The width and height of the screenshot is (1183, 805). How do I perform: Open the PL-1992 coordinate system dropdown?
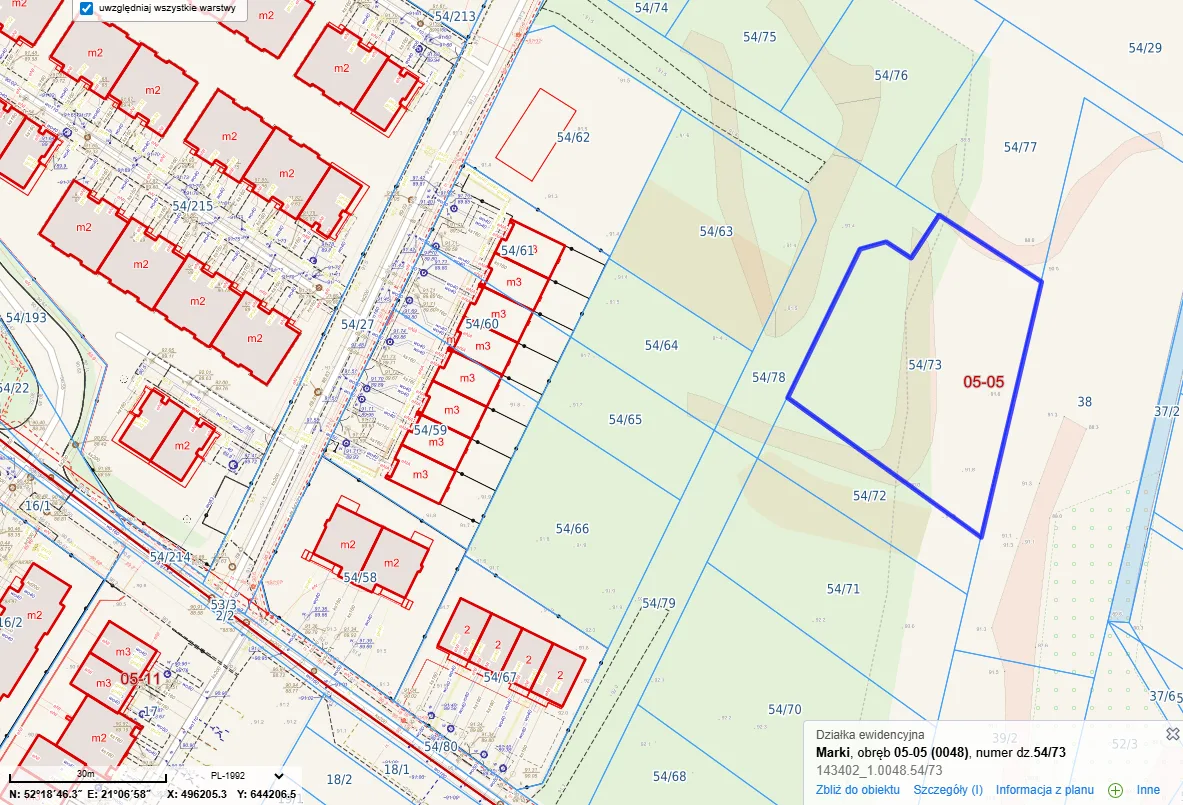tap(247, 776)
